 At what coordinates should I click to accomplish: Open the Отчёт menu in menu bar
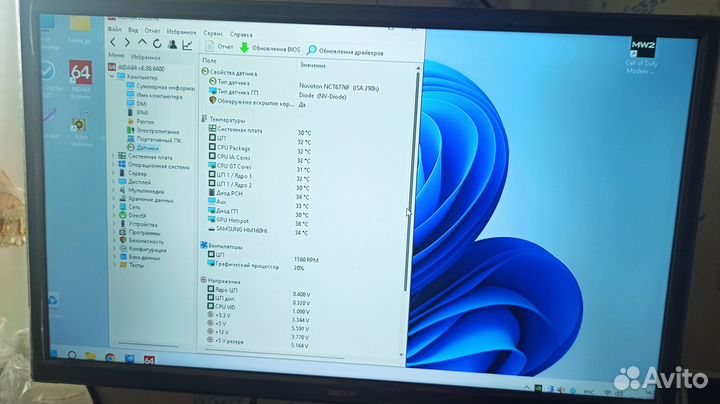click(152, 31)
